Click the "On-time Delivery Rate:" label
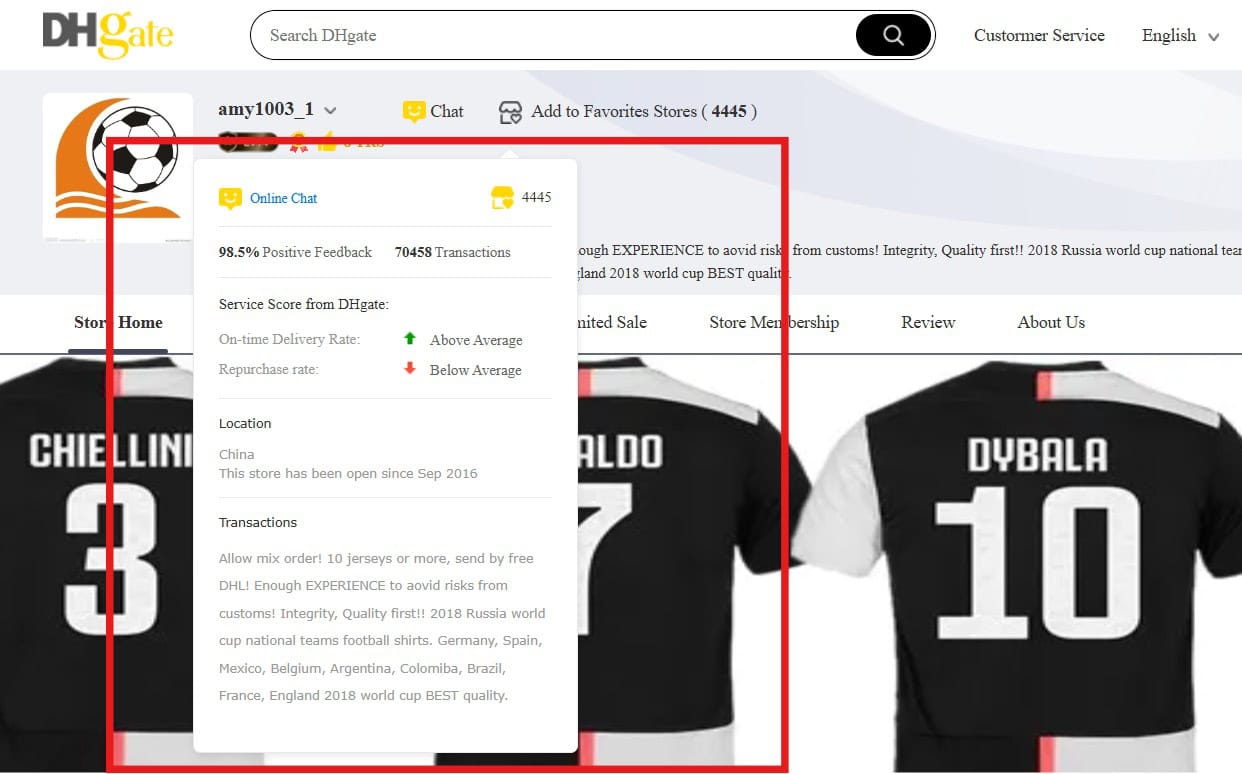The width and height of the screenshot is (1242, 774). point(289,339)
